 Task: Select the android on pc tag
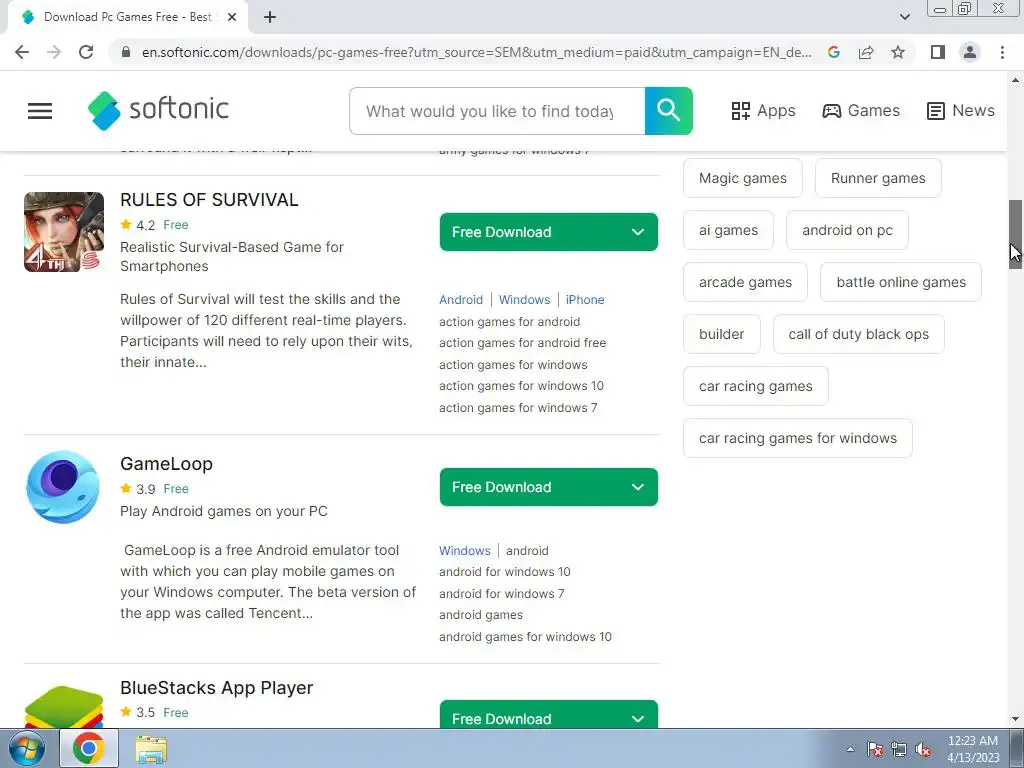tap(847, 230)
